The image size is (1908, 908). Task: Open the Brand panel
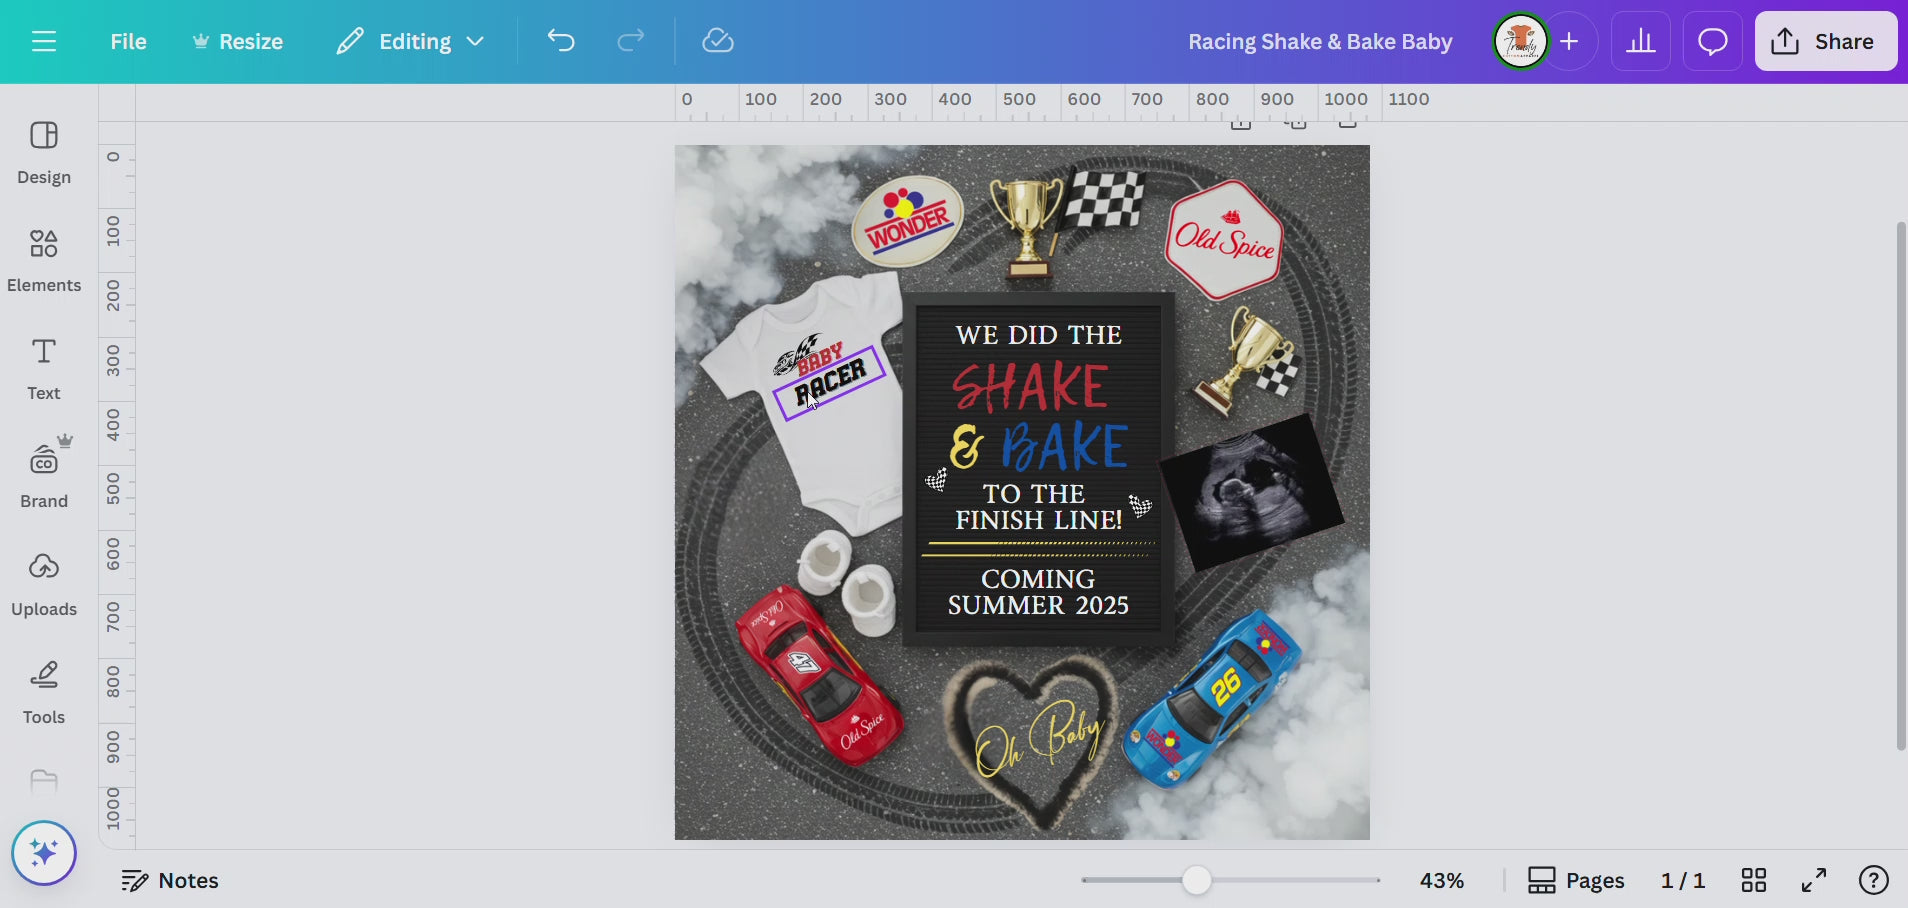pos(44,476)
